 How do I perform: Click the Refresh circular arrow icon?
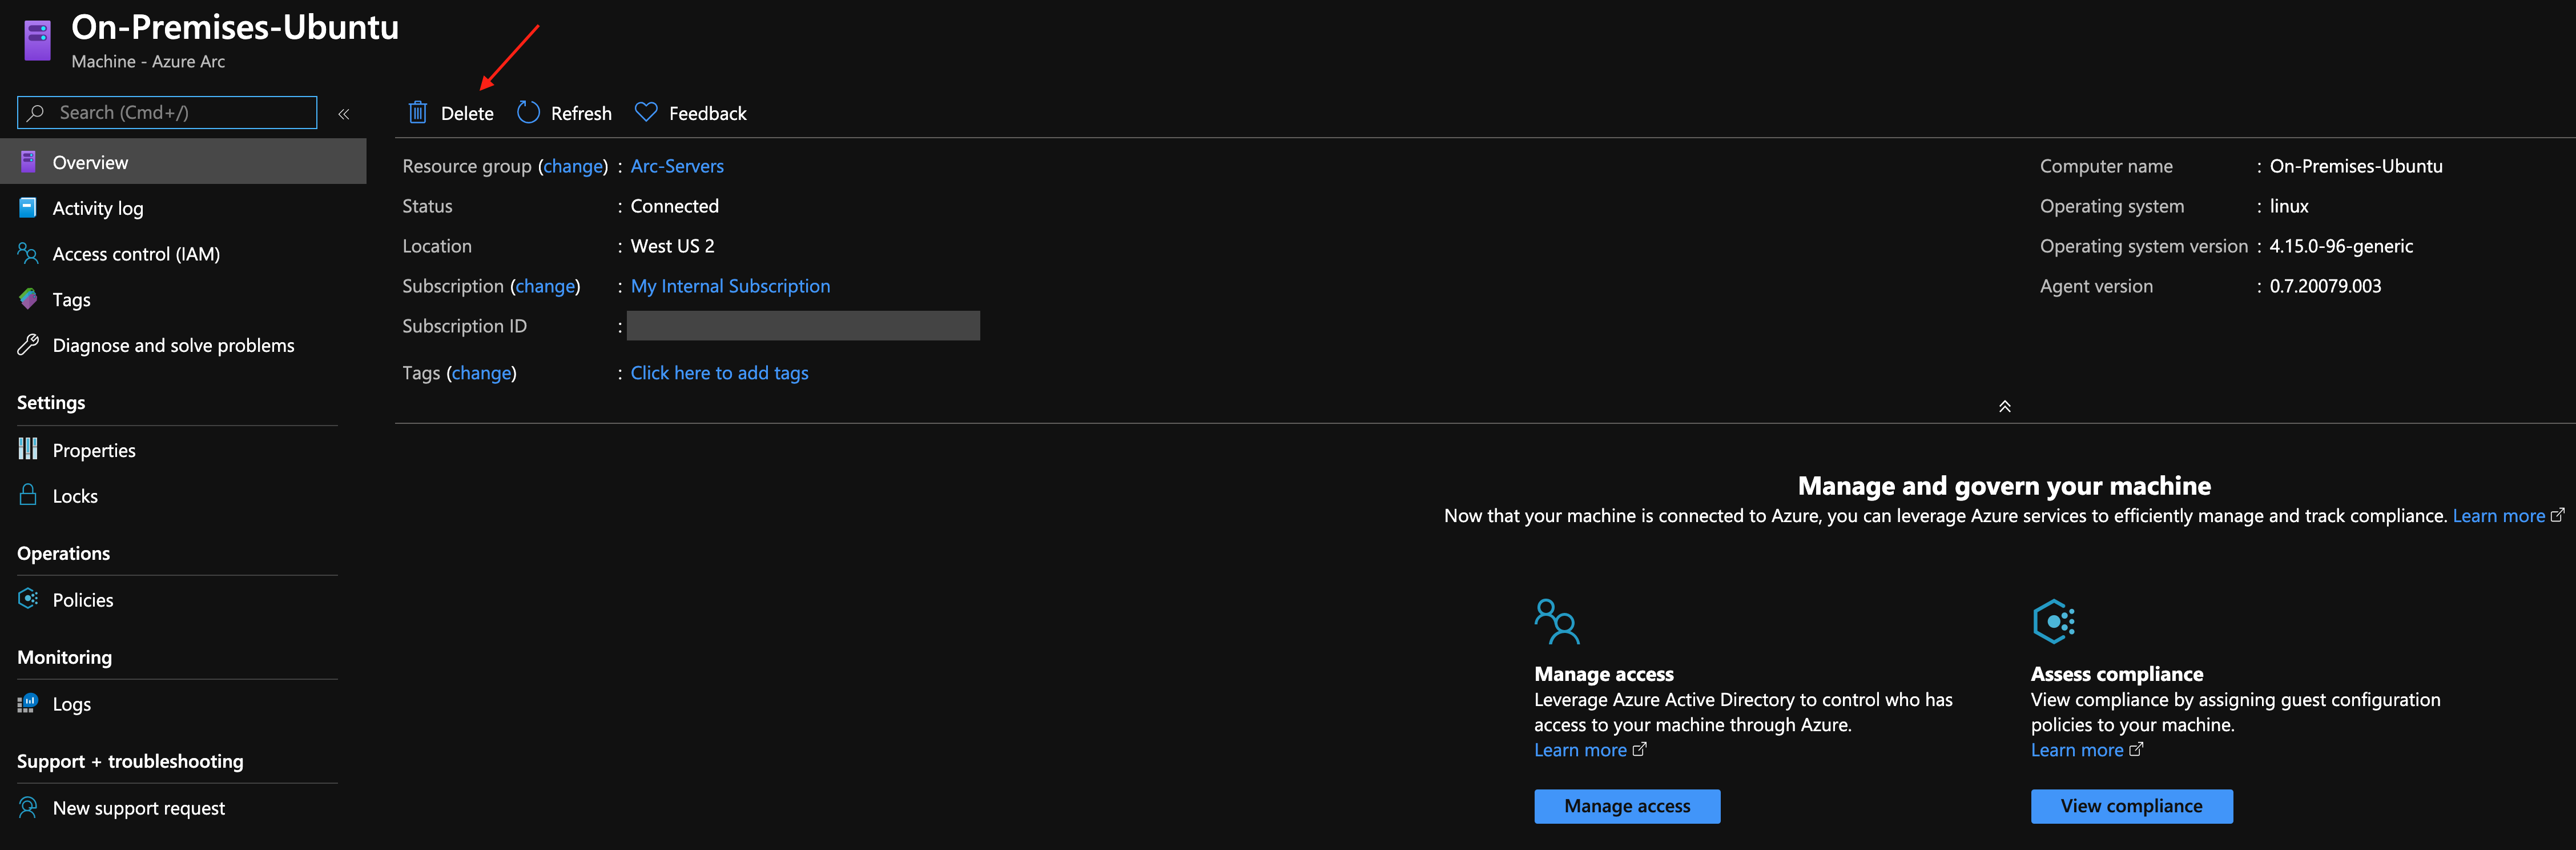[528, 112]
